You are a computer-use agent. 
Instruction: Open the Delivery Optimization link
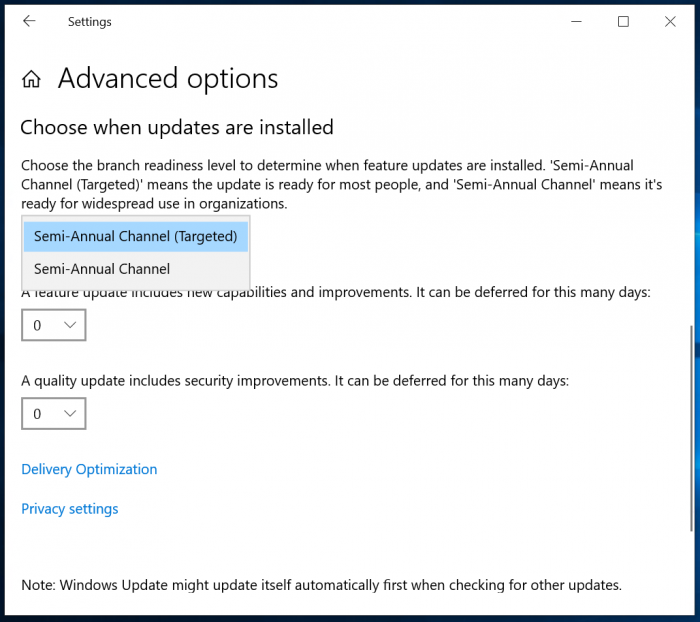[x=89, y=469]
